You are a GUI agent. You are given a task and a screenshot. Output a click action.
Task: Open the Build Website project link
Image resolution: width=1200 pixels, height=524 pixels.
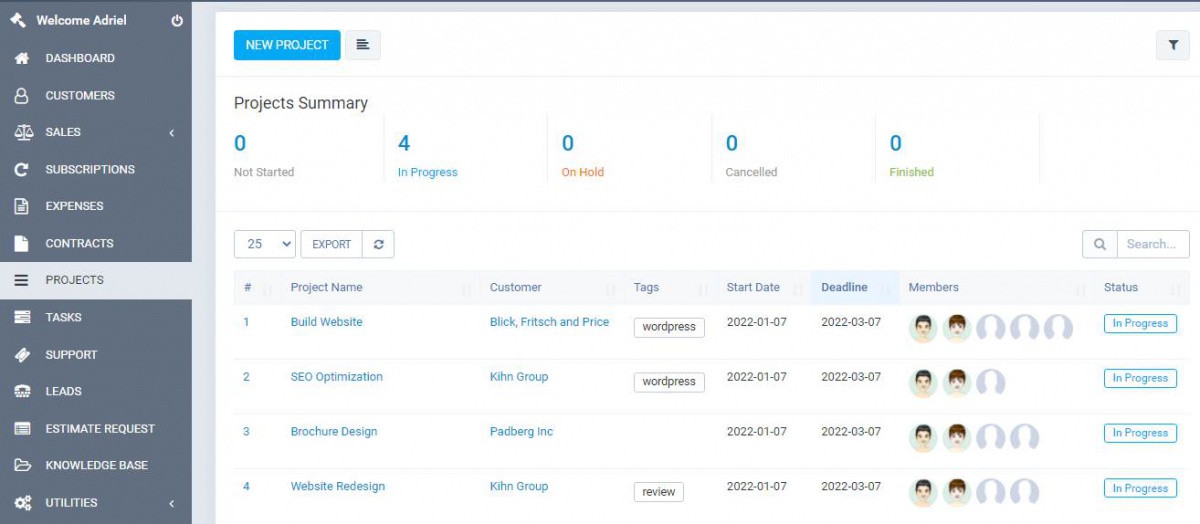tap(327, 322)
